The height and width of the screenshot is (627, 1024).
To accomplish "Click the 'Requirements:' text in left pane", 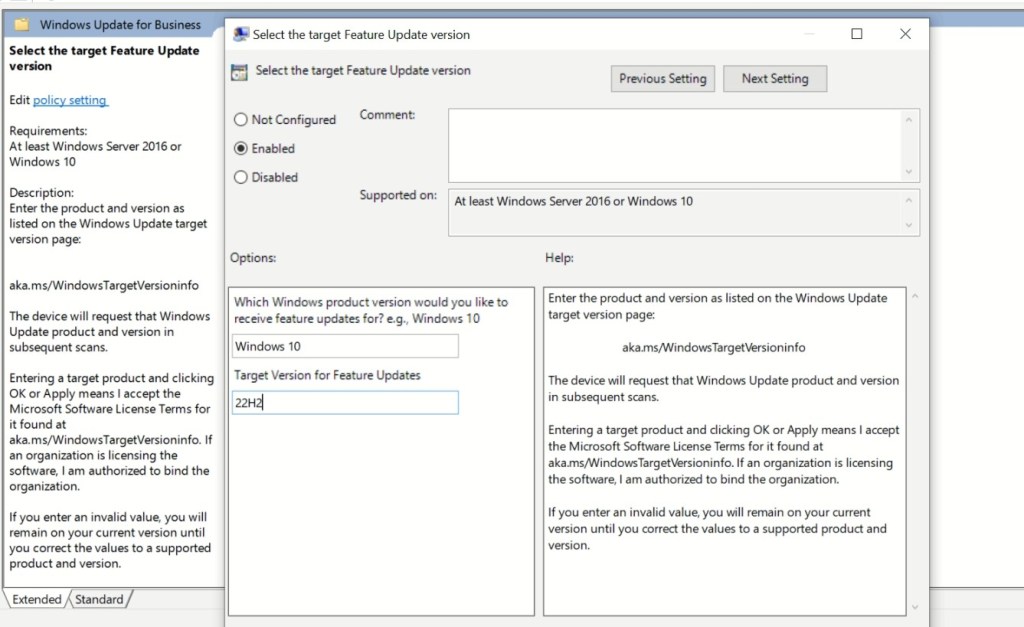I will pos(48,131).
